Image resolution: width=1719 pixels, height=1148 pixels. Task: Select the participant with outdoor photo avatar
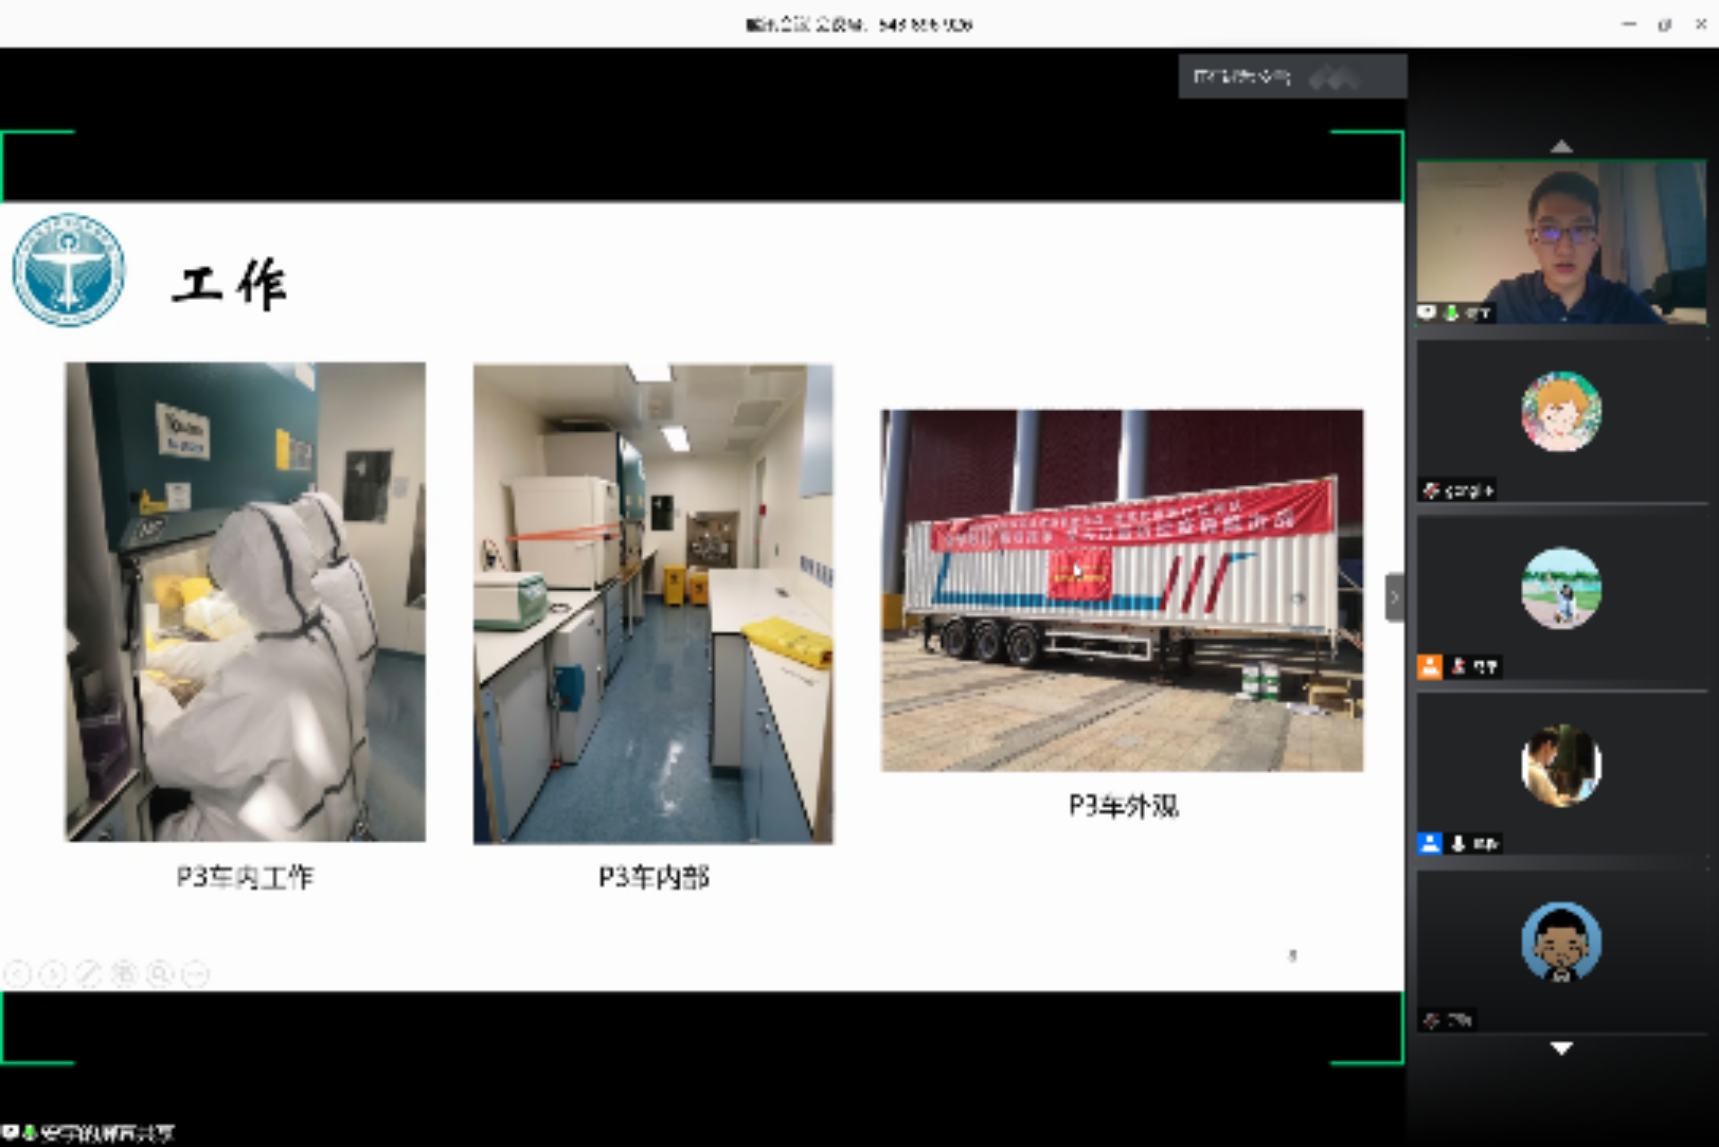1561,588
